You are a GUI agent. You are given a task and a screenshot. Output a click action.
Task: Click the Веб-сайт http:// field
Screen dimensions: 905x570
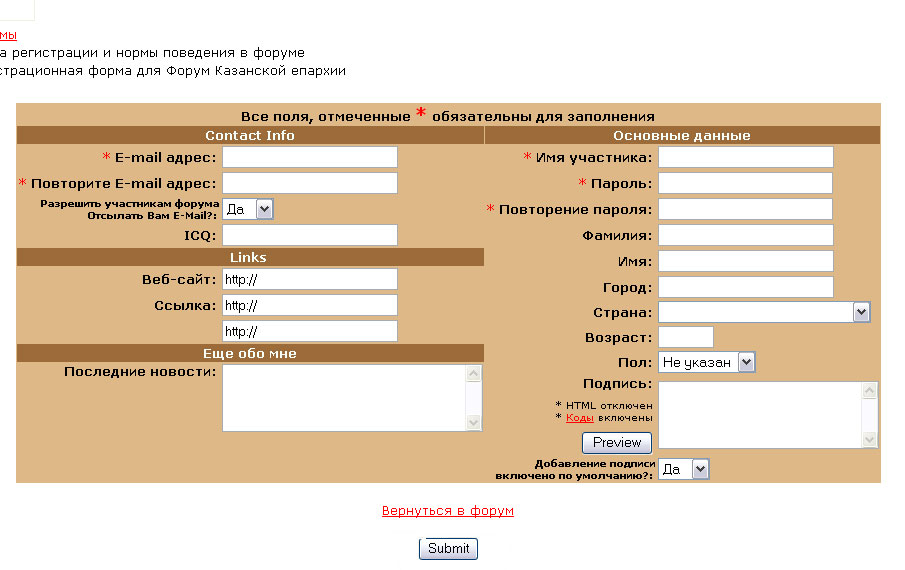click(x=310, y=279)
